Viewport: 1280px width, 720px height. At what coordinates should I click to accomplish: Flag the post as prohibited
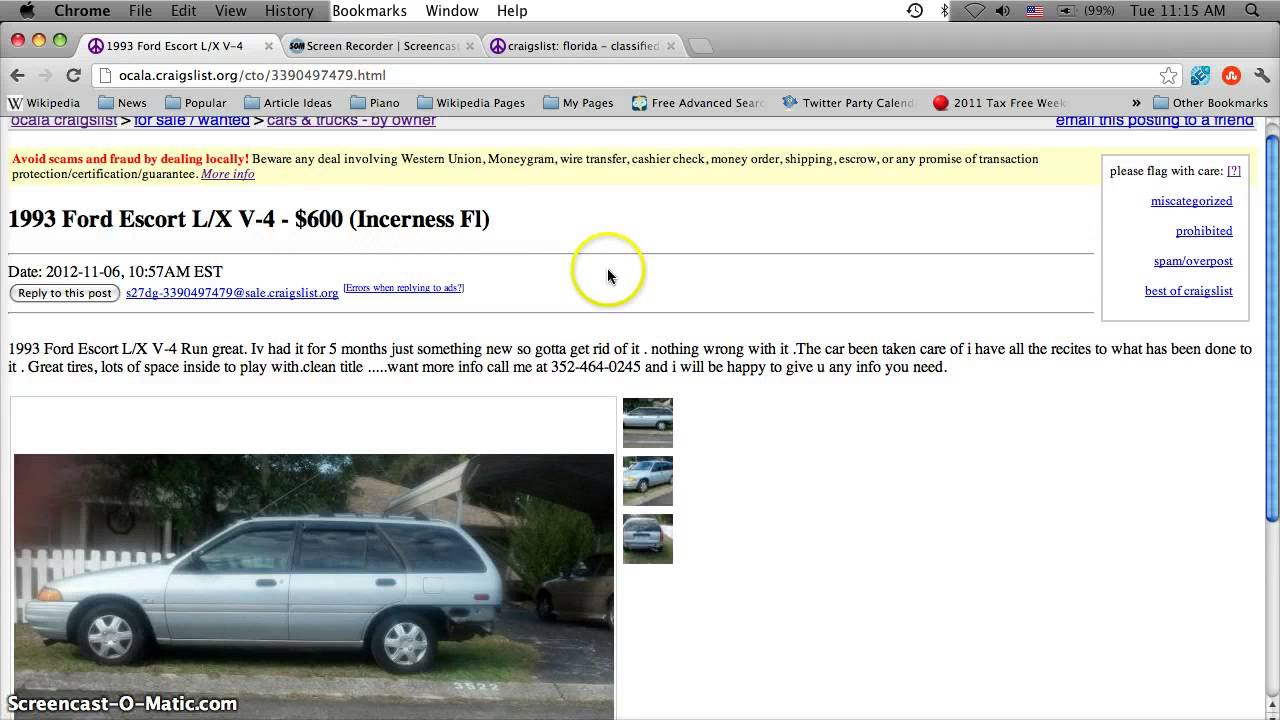tap(1204, 231)
